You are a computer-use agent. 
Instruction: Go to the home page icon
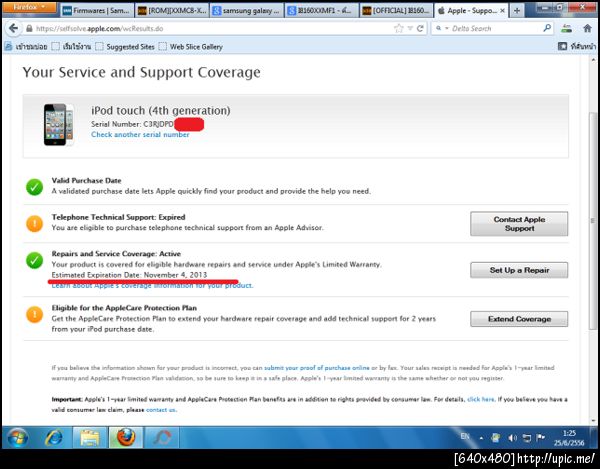(x=588, y=28)
